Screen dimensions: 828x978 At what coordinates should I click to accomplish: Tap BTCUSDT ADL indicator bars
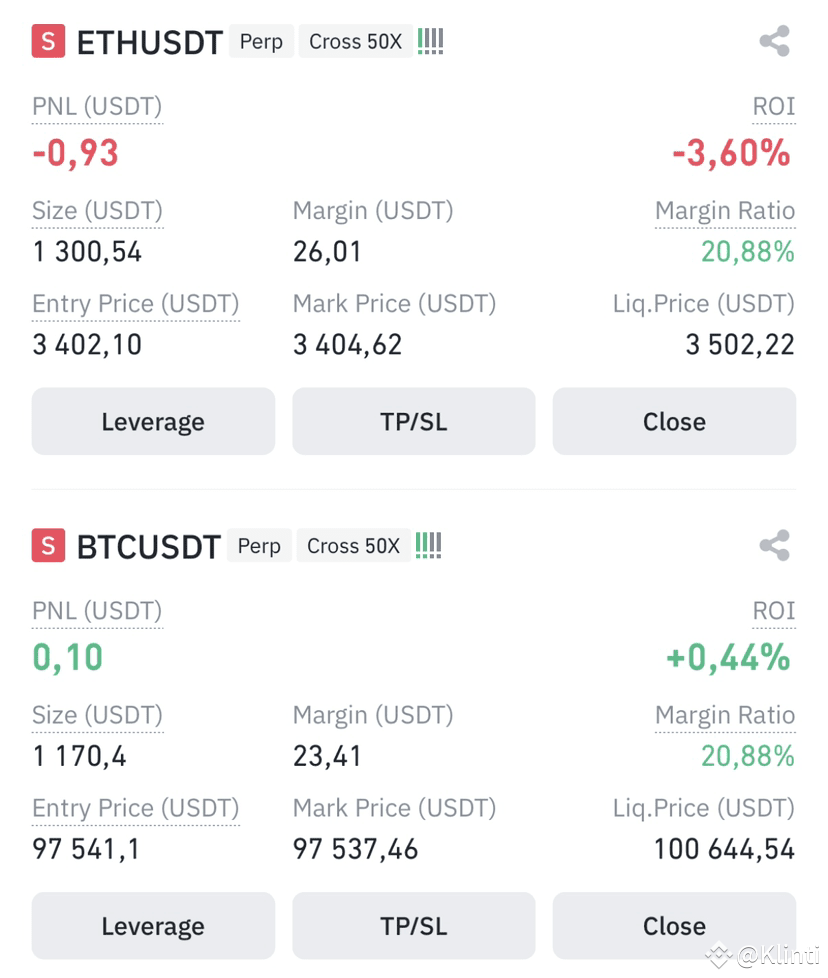[x=428, y=546]
